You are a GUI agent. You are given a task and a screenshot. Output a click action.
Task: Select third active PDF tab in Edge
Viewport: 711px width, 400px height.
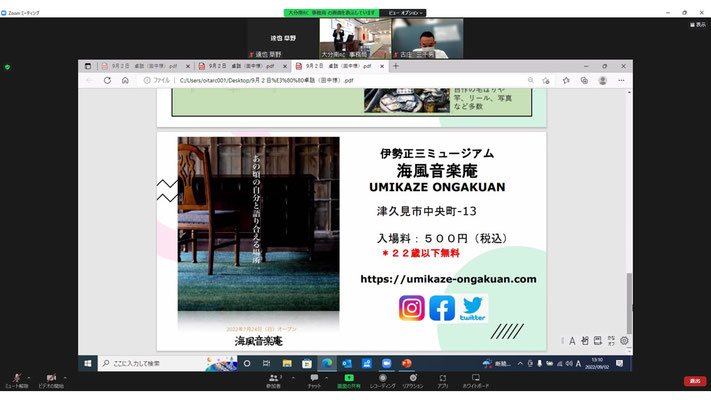pos(340,66)
